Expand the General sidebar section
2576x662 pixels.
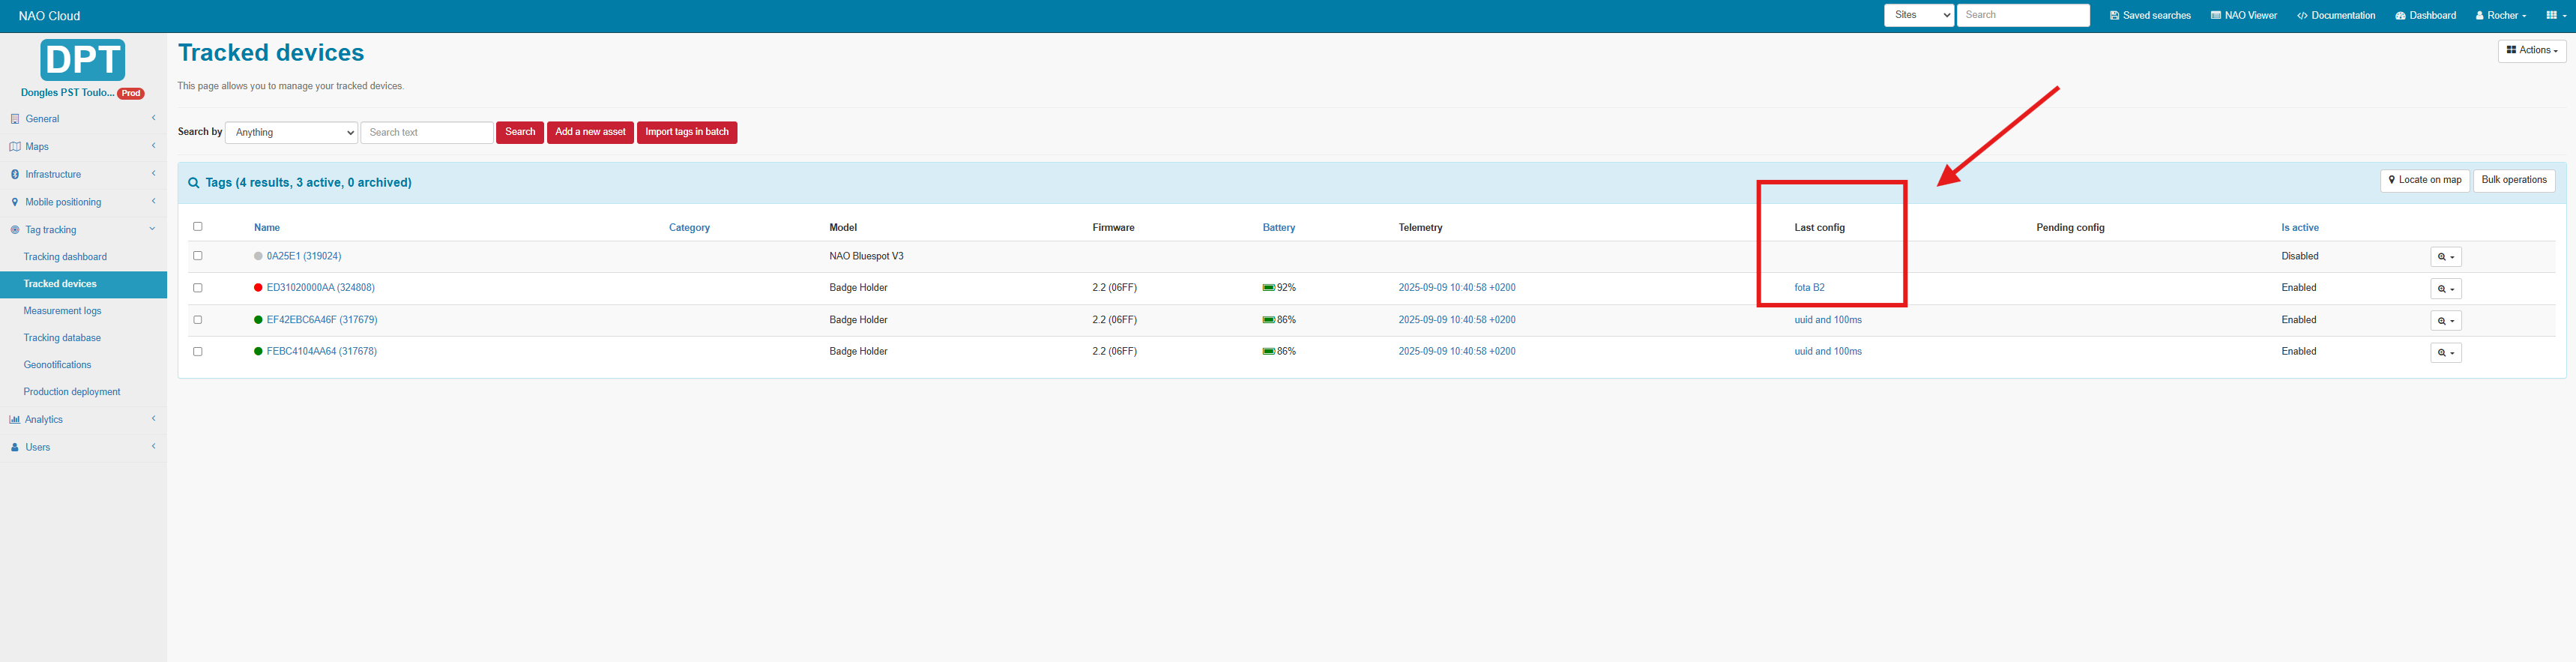point(83,119)
